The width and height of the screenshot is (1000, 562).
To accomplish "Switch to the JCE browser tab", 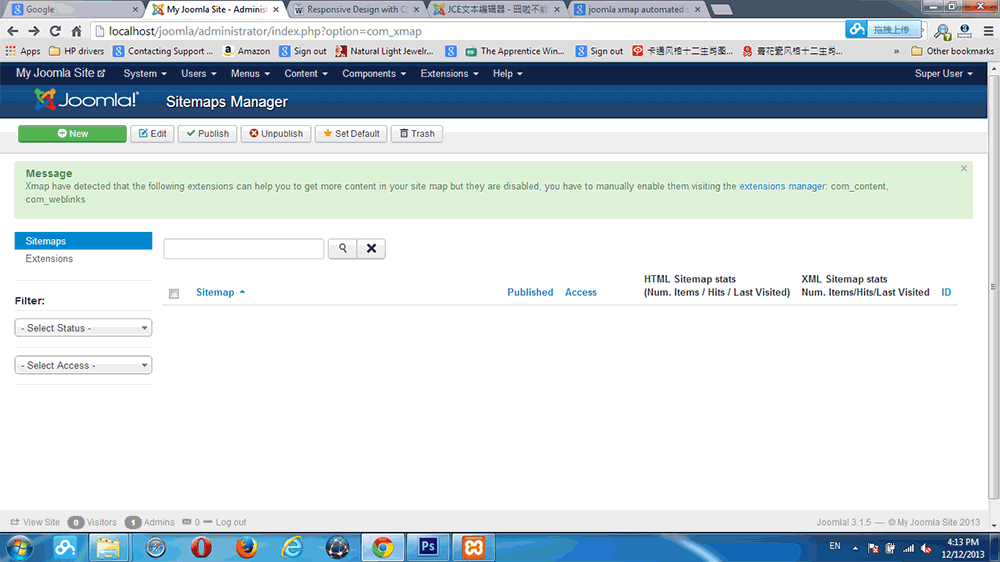I will point(497,10).
